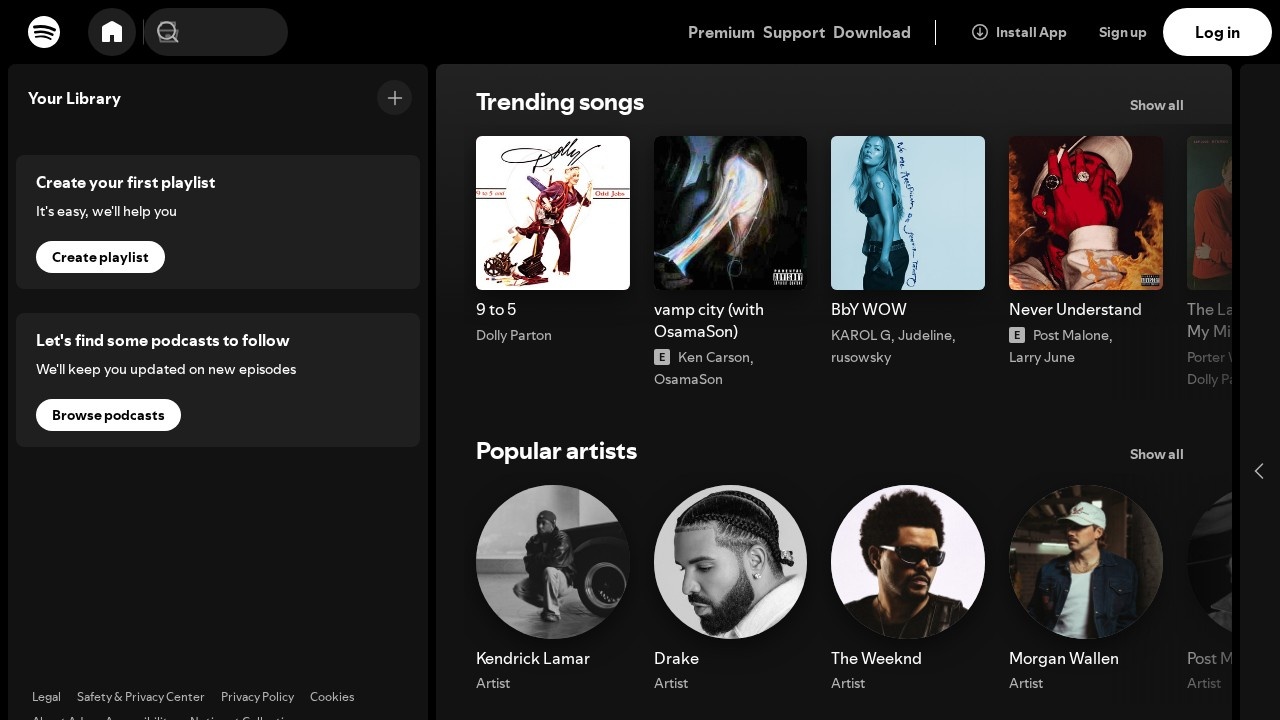This screenshot has height=720, width=1280.
Task: Click The Weeknd name text
Action: (x=876, y=658)
